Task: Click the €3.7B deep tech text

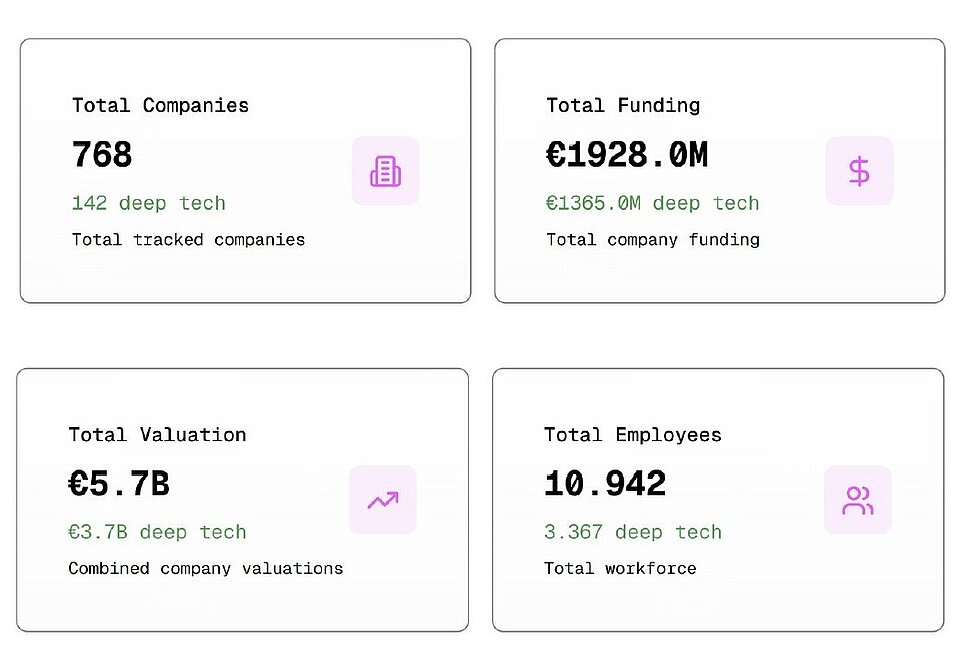Action: [157, 532]
